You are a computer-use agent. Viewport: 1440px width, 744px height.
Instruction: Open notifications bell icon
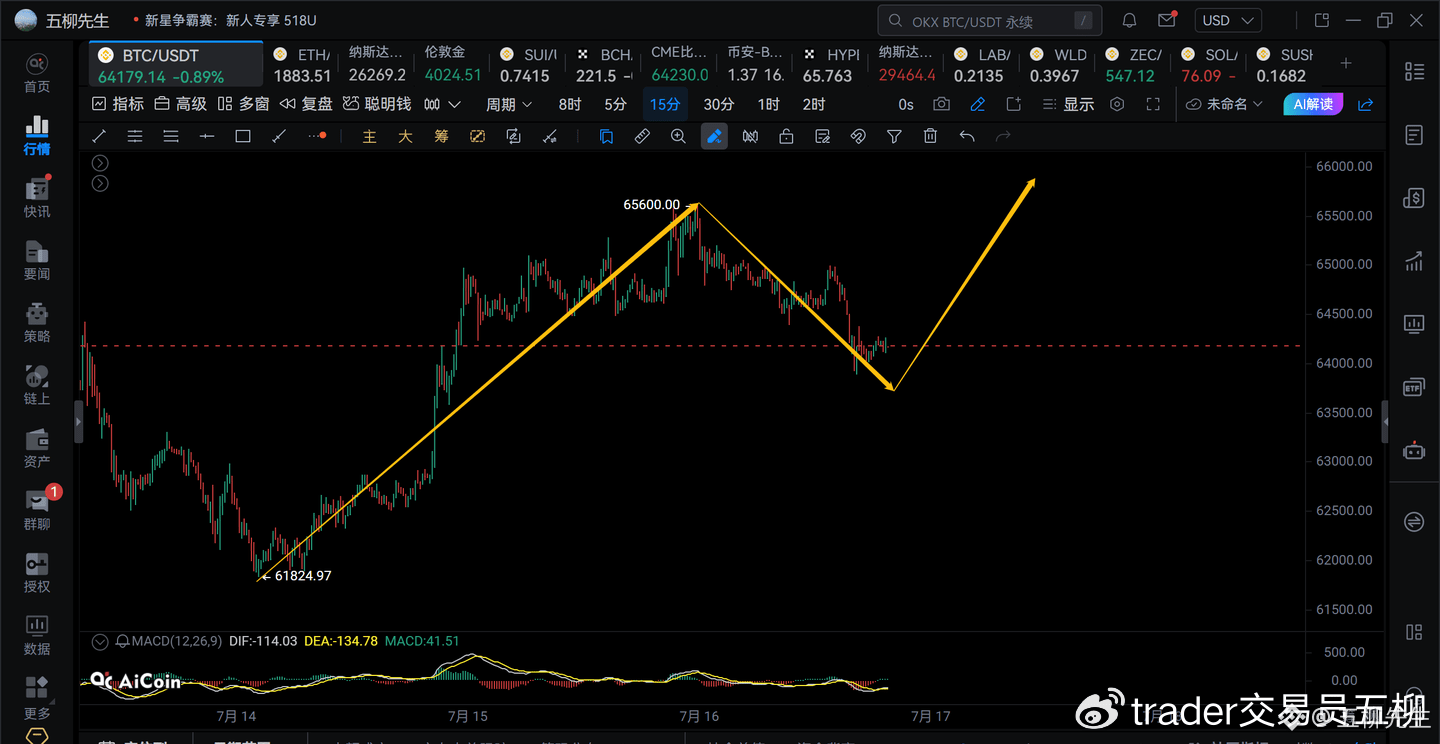pos(1129,20)
